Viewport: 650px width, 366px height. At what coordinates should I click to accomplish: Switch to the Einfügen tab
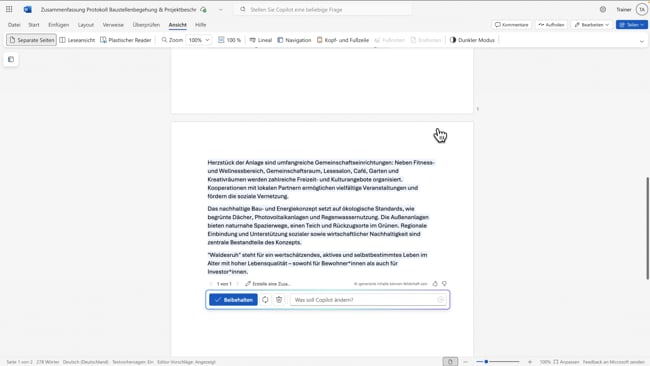tap(58, 25)
